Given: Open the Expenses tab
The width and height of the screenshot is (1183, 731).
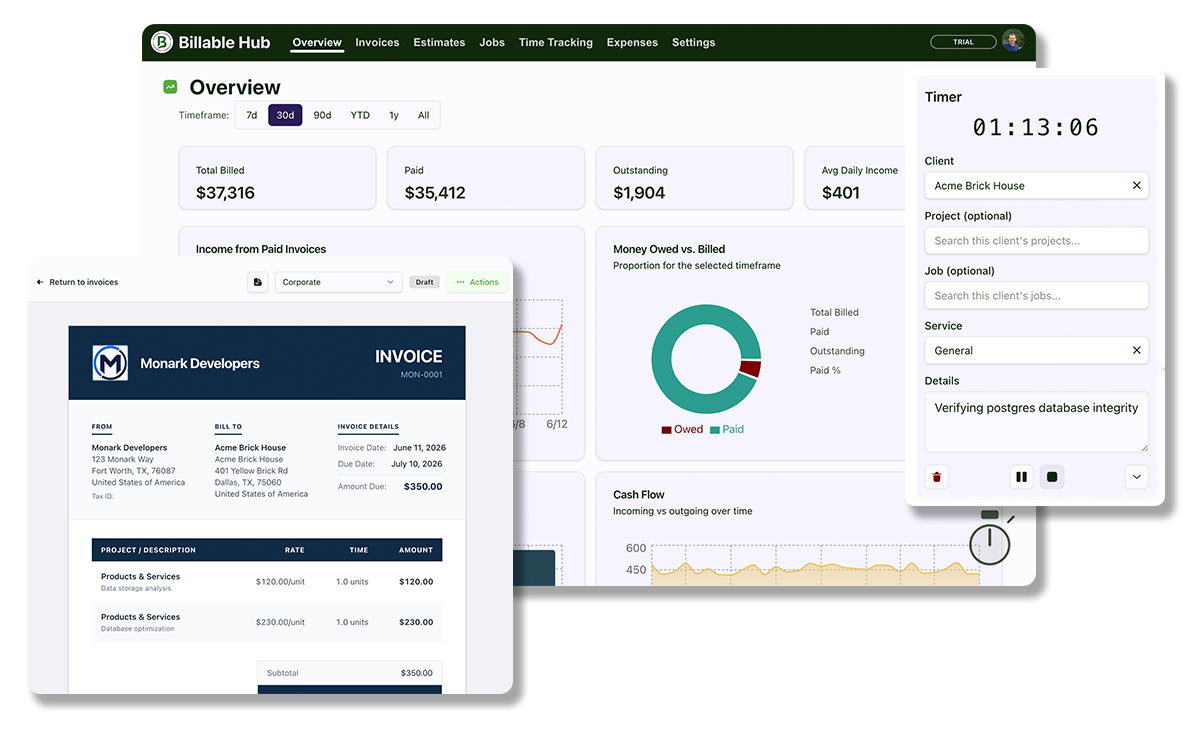Looking at the screenshot, I should tap(632, 42).
